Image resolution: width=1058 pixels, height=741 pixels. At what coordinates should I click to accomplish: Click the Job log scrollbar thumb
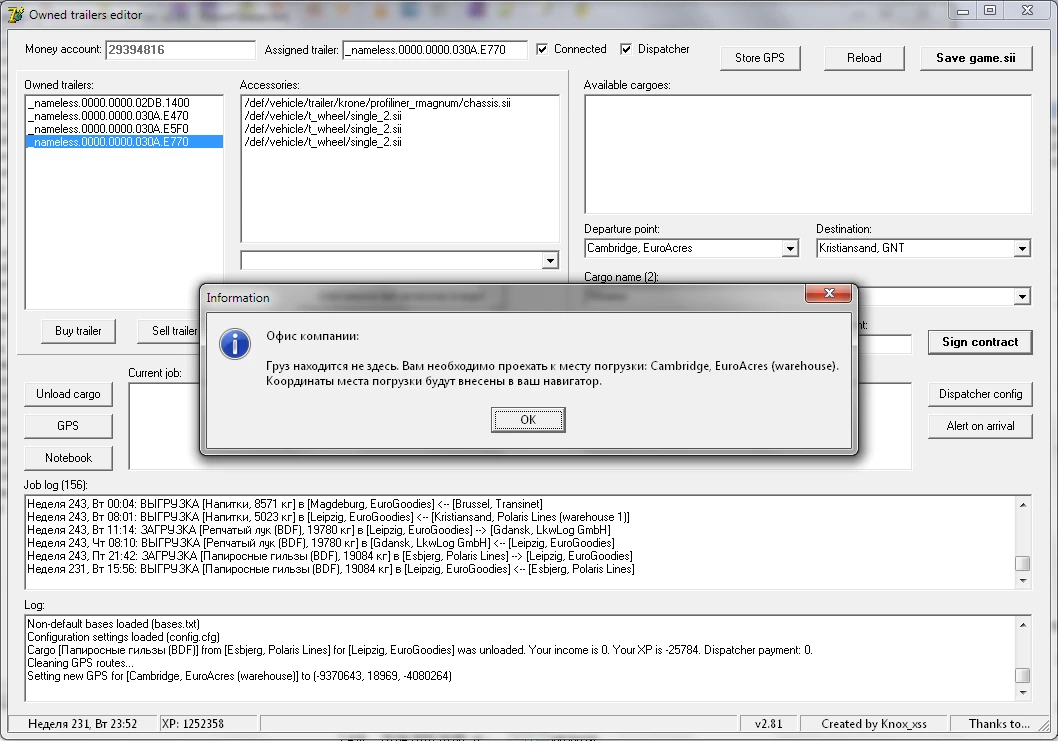[1023, 563]
